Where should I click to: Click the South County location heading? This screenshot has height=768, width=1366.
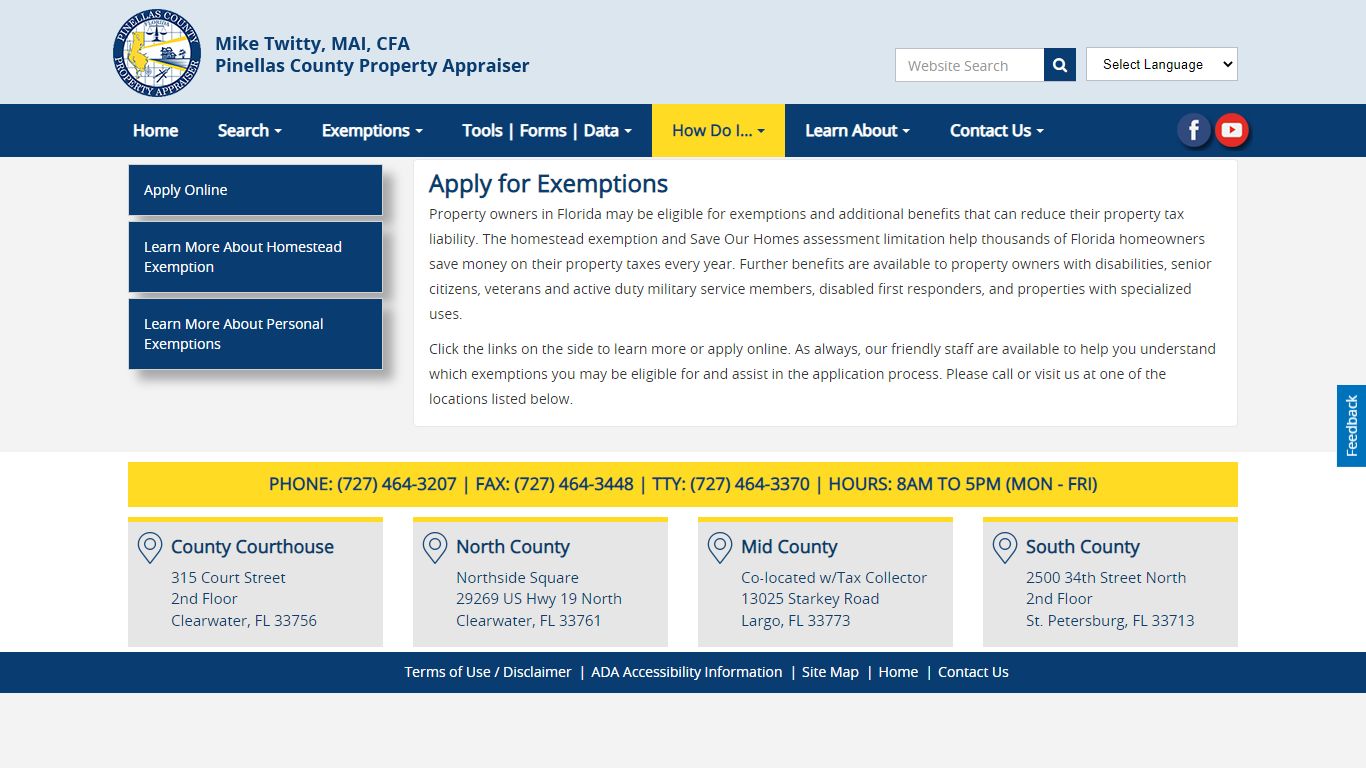click(1083, 547)
